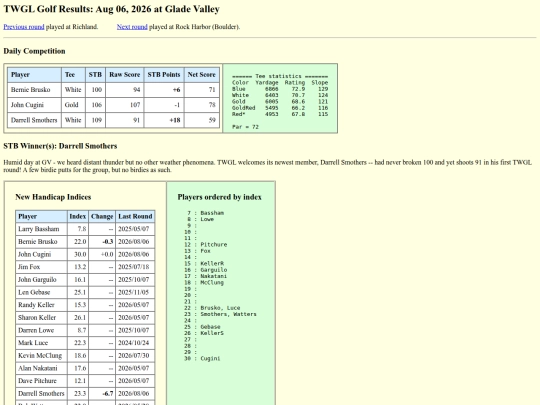The height and width of the screenshot is (405, 540).
Task: Click the 2026/07/30 last round date
Action: (134, 356)
